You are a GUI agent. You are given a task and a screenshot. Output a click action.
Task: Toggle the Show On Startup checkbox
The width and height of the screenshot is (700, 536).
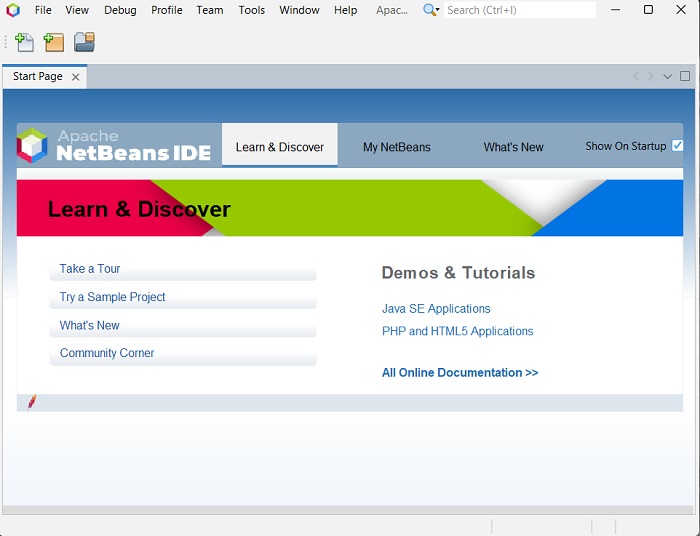677,145
